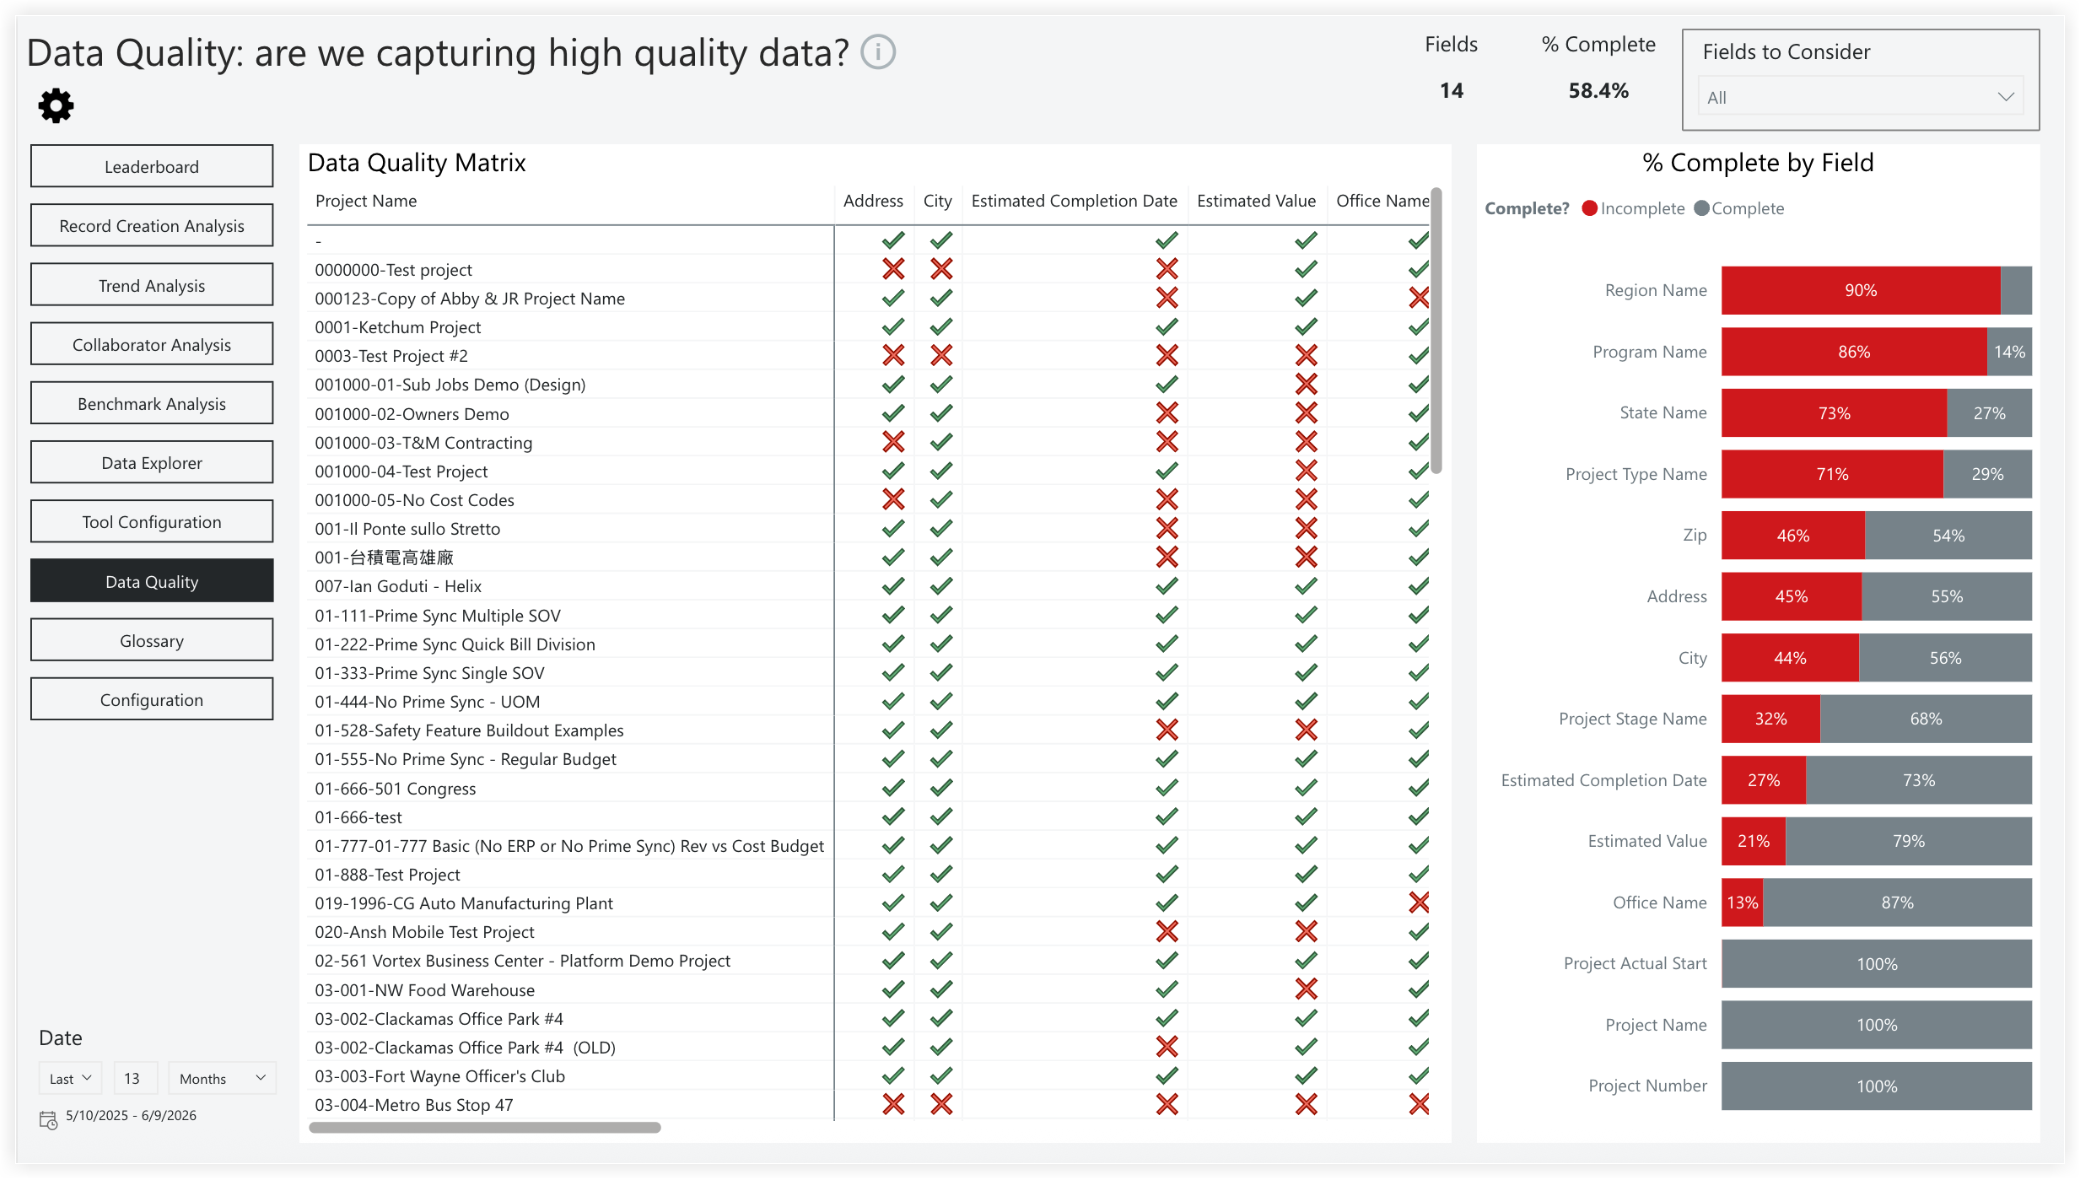Image resolution: width=2080 pixels, height=1179 pixels.
Task: Click Address red X for 001000-03-T&M Contracting
Action: click(893, 442)
